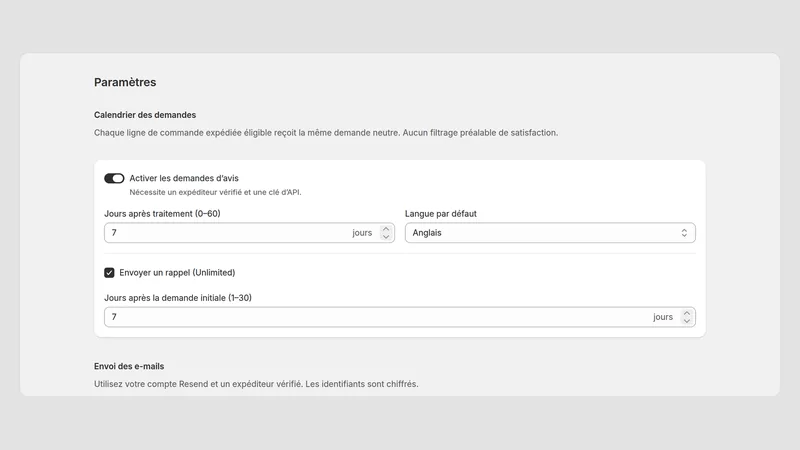The width and height of the screenshot is (800, 450).
Task: Click 'Chaque ligne de commande' description text
Action: 326,133
